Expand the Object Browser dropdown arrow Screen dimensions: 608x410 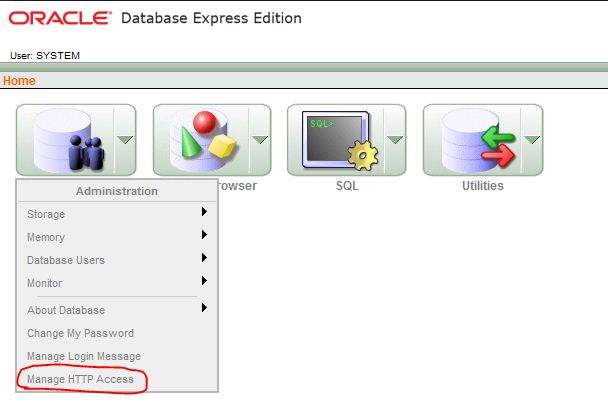pos(260,140)
